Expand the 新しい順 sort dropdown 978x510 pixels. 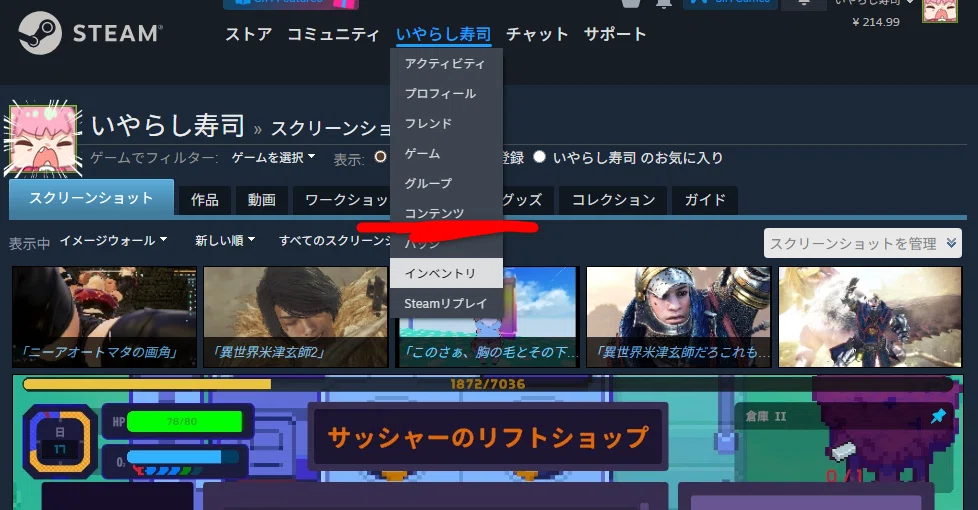(225, 241)
